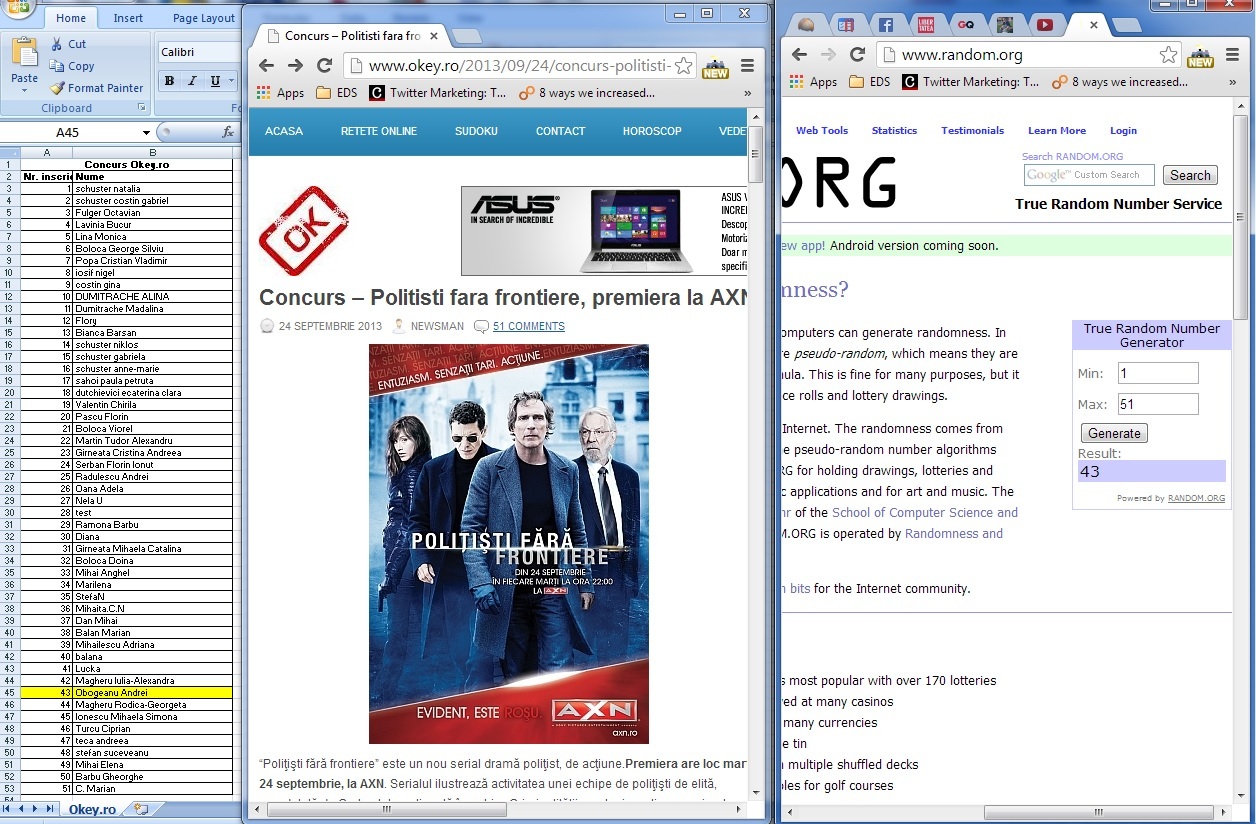Click the Google Custom Search box
Screen dimensions: 1256x824
[x=1089, y=175]
